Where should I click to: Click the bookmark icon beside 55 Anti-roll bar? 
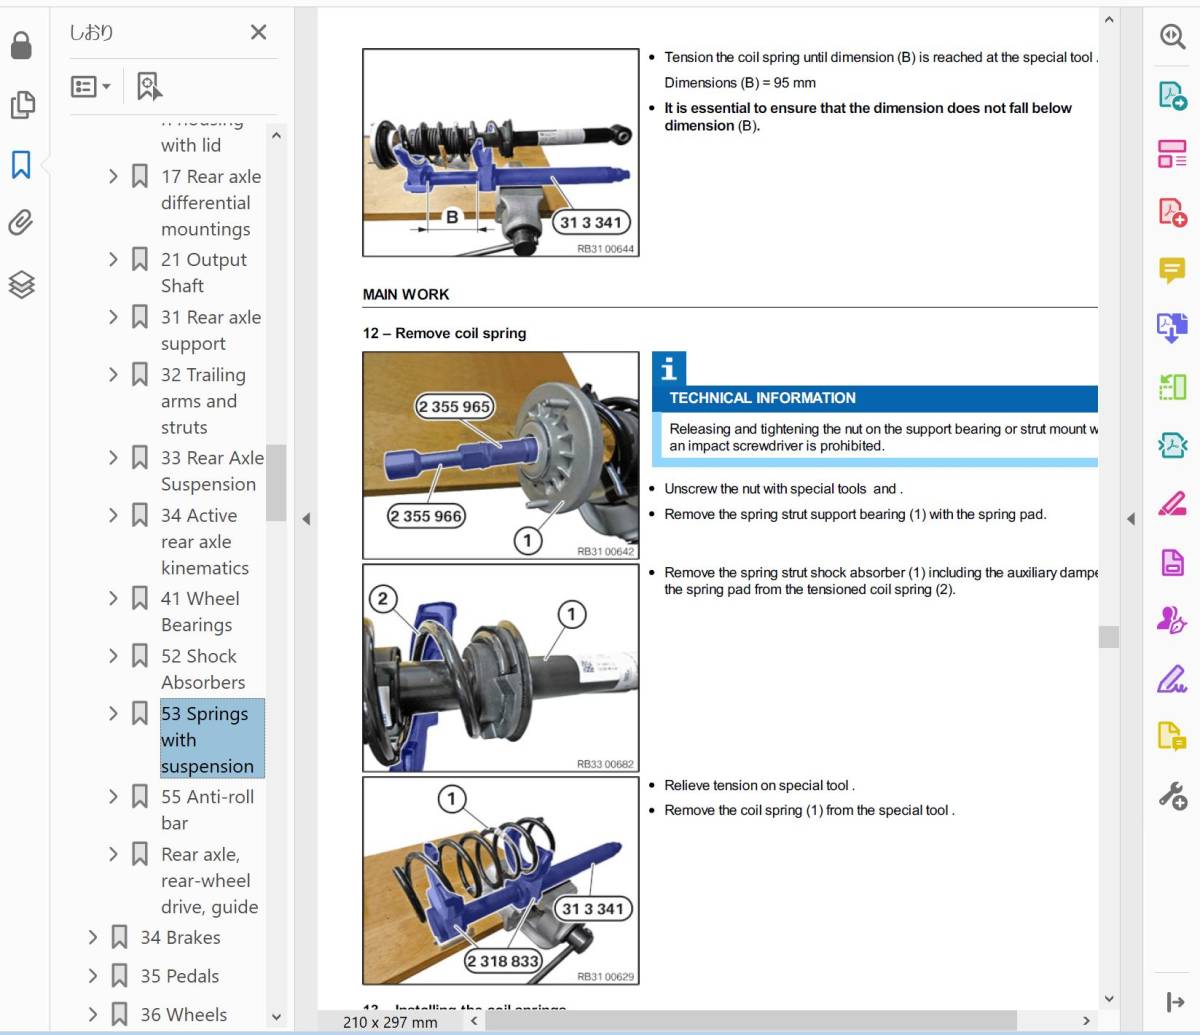click(x=140, y=796)
